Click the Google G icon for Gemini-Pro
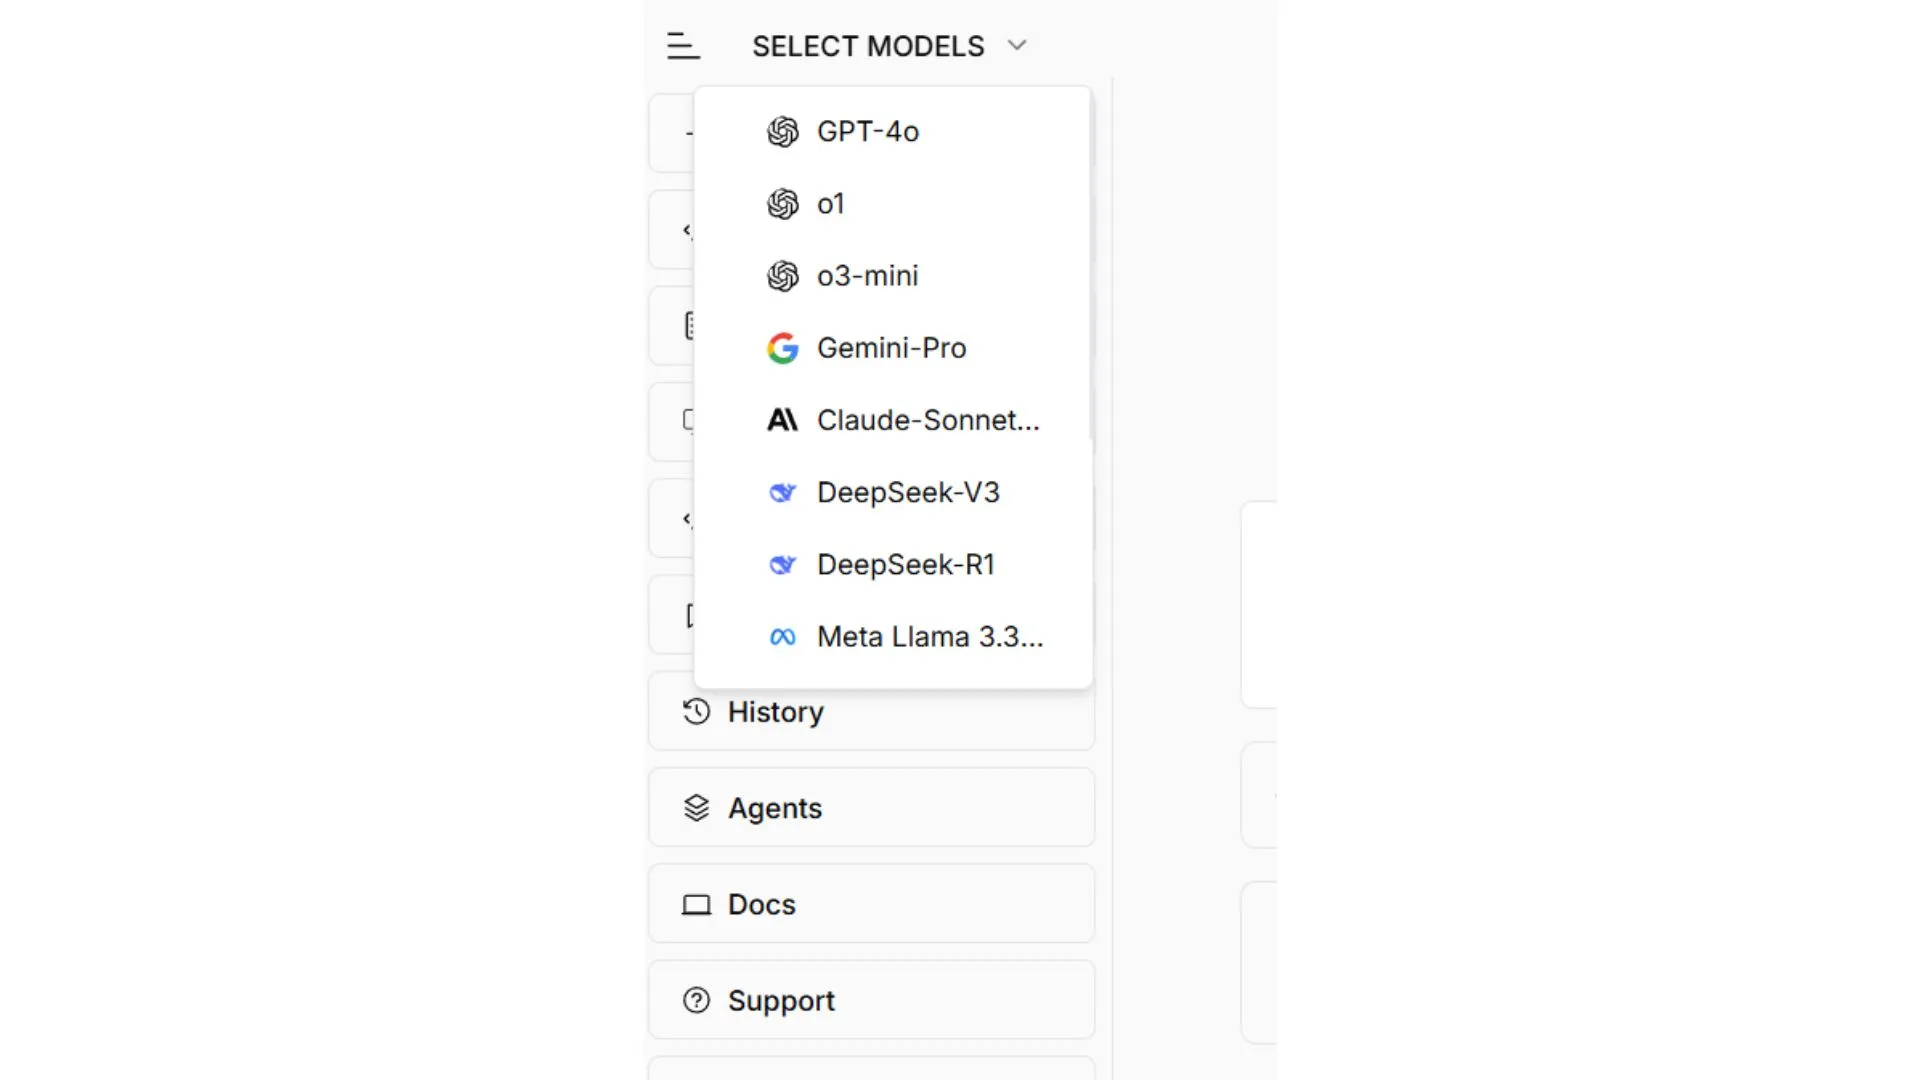The height and width of the screenshot is (1080, 1920). coord(783,348)
